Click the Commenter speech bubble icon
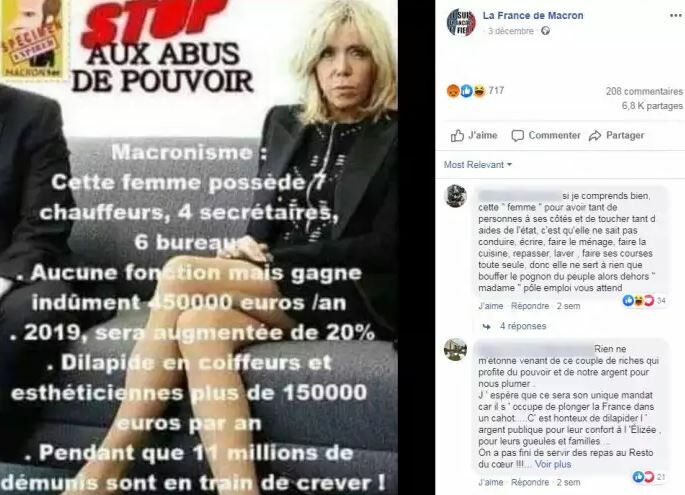Screen dimensions: 685x495 (518, 136)
